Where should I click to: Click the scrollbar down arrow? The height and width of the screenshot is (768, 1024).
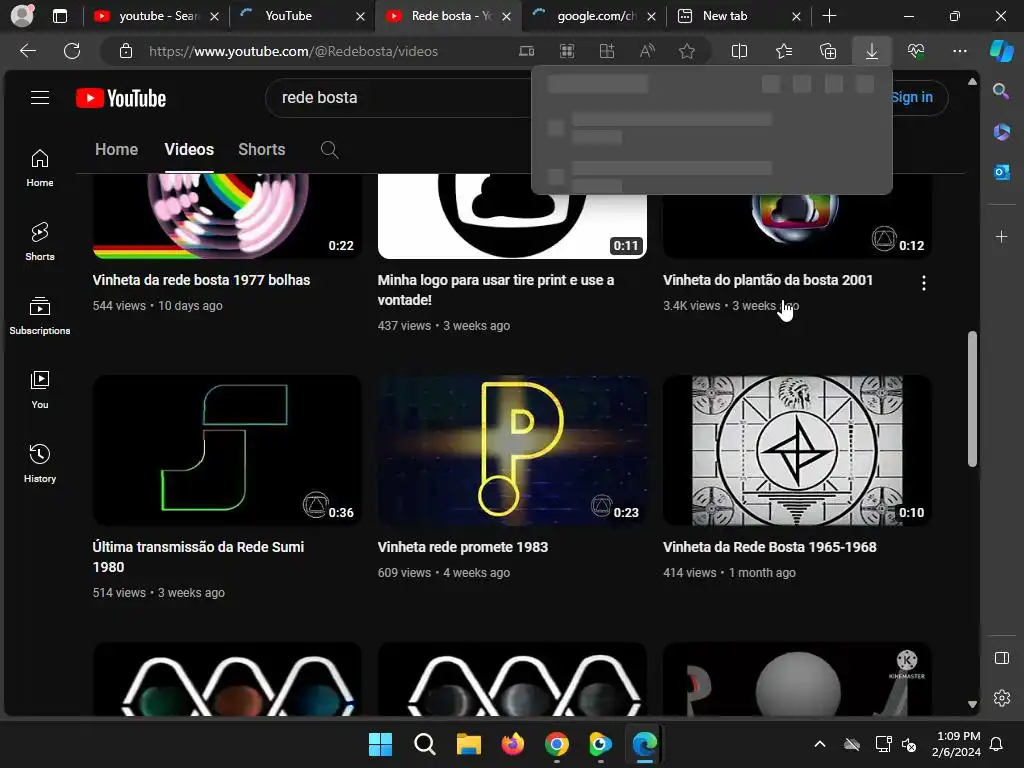(x=972, y=705)
